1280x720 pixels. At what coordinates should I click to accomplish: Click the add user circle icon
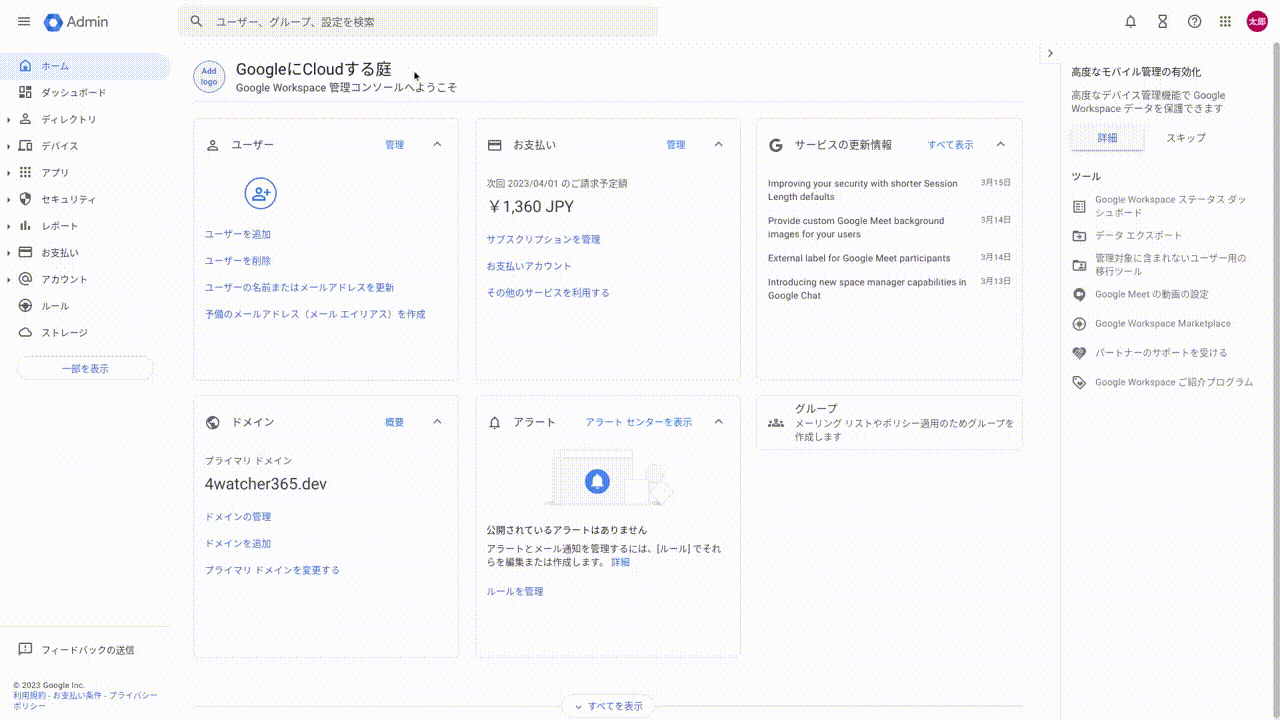[260, 194]
